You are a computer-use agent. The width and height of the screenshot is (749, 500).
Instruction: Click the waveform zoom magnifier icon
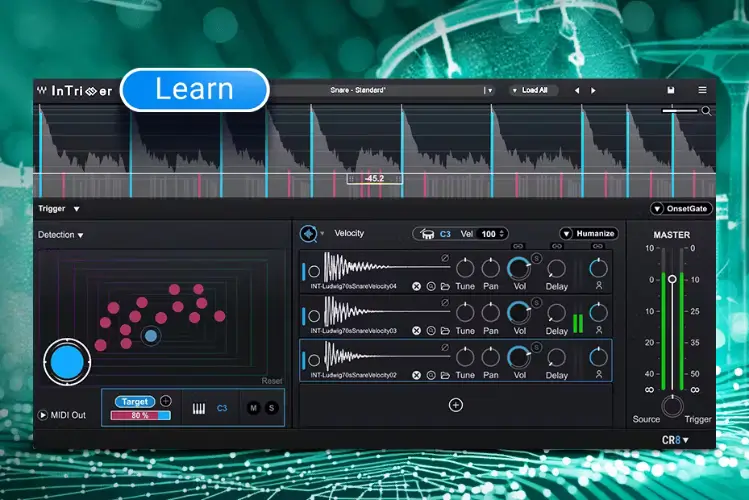706,111
